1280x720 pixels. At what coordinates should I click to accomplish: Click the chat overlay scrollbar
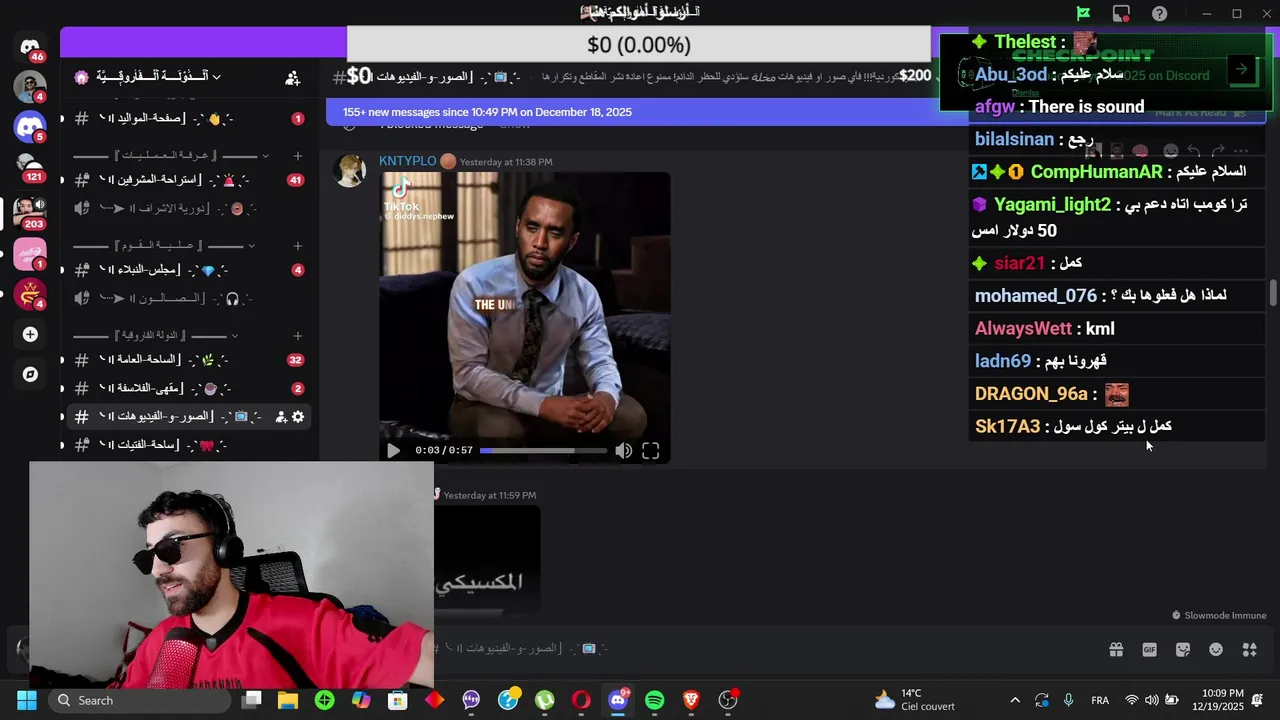click(1273, 293)
